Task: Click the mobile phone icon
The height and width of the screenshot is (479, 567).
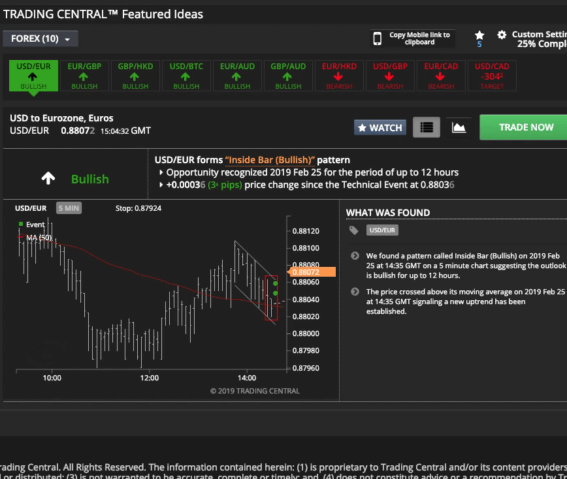Action: [x=377, y=38]
